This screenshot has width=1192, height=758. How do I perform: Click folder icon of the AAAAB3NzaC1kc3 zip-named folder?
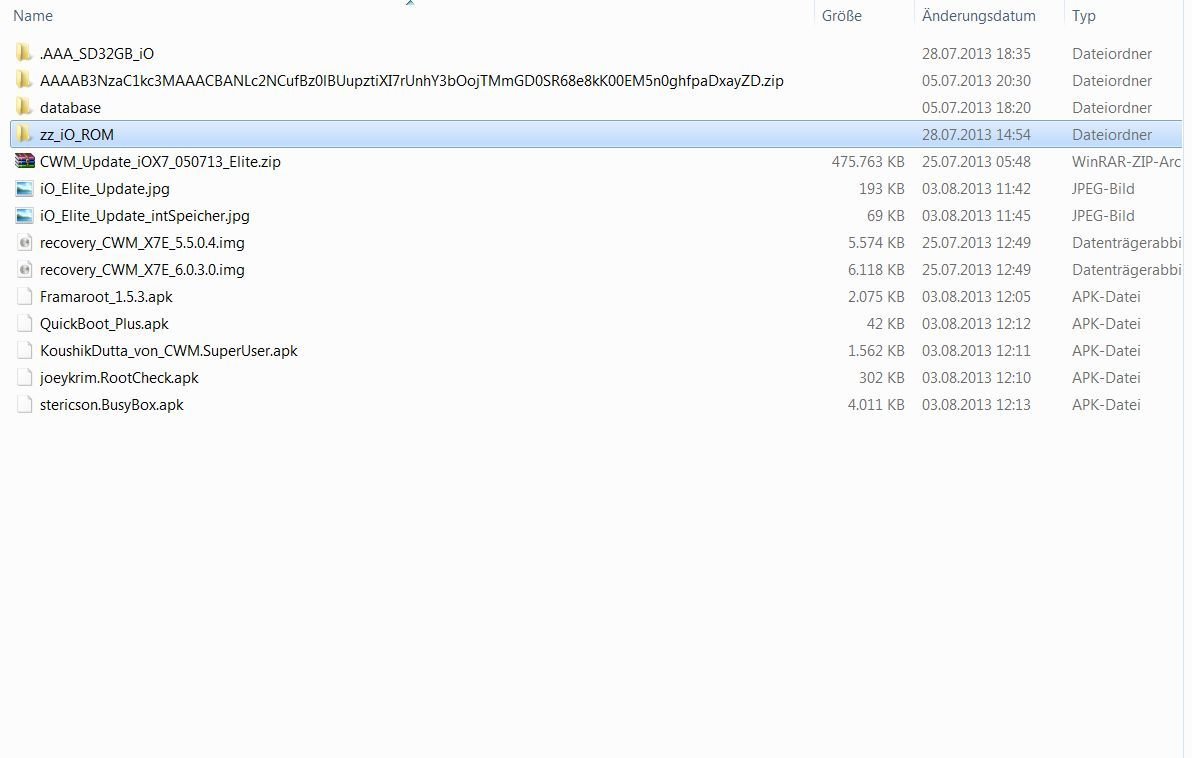click(24, 80)
